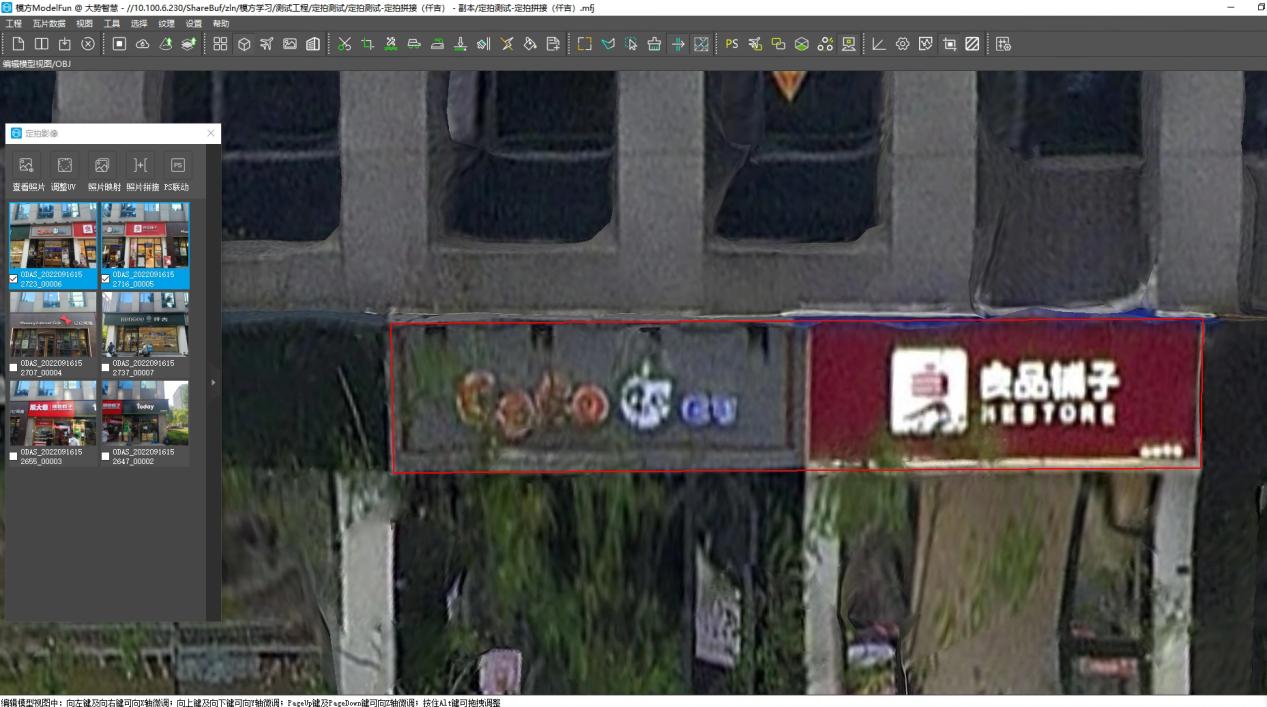The height and width of the screenshot is (707, 1267).
Task: Check the ODAS_2022091615 2655_00003 checkbox
Action: point(14,456)
